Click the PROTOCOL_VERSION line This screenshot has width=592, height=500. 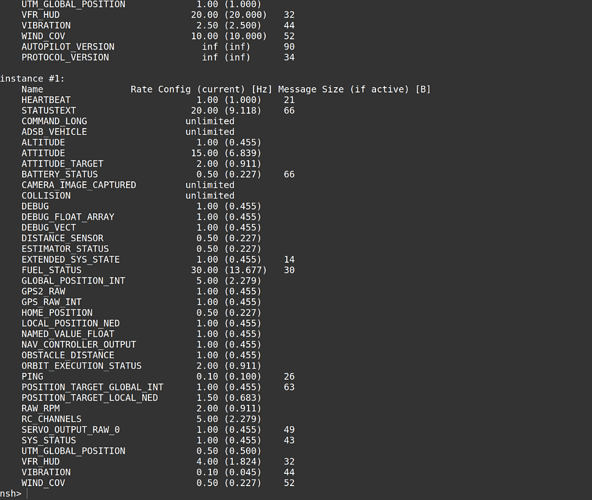coord(158,57)
